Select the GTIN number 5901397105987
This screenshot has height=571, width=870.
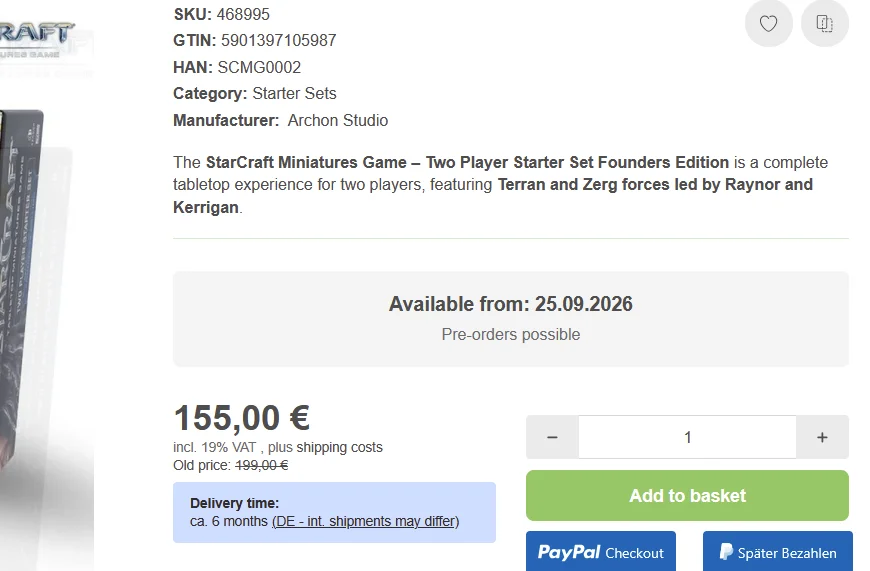(279, 41)
